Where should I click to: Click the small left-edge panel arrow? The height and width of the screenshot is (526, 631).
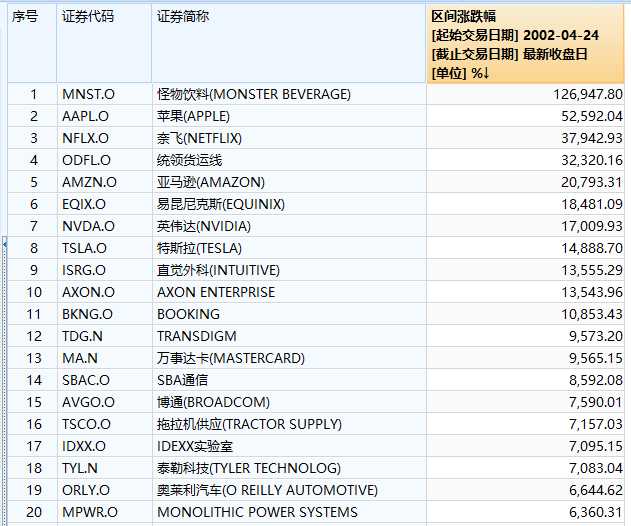pos(4,244)
